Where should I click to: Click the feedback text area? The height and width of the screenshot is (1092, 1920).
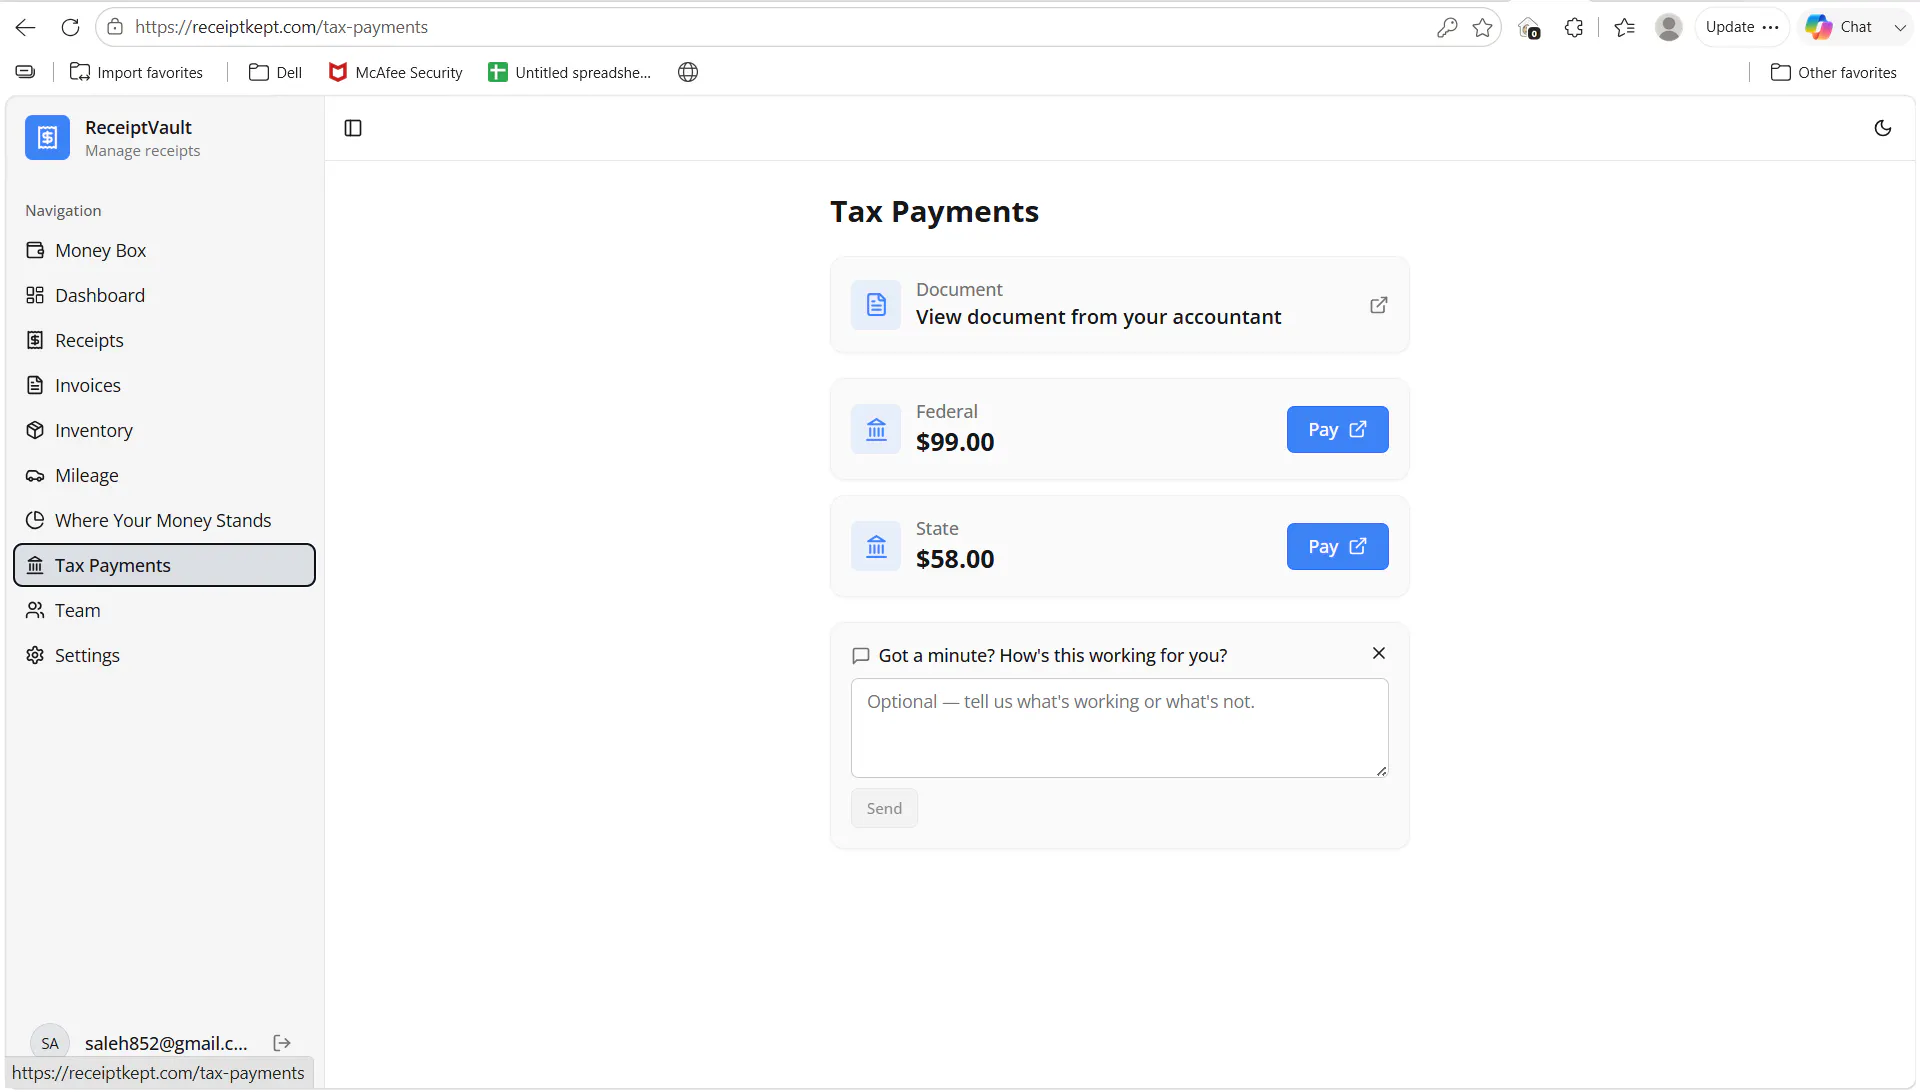coord(1119,728)
